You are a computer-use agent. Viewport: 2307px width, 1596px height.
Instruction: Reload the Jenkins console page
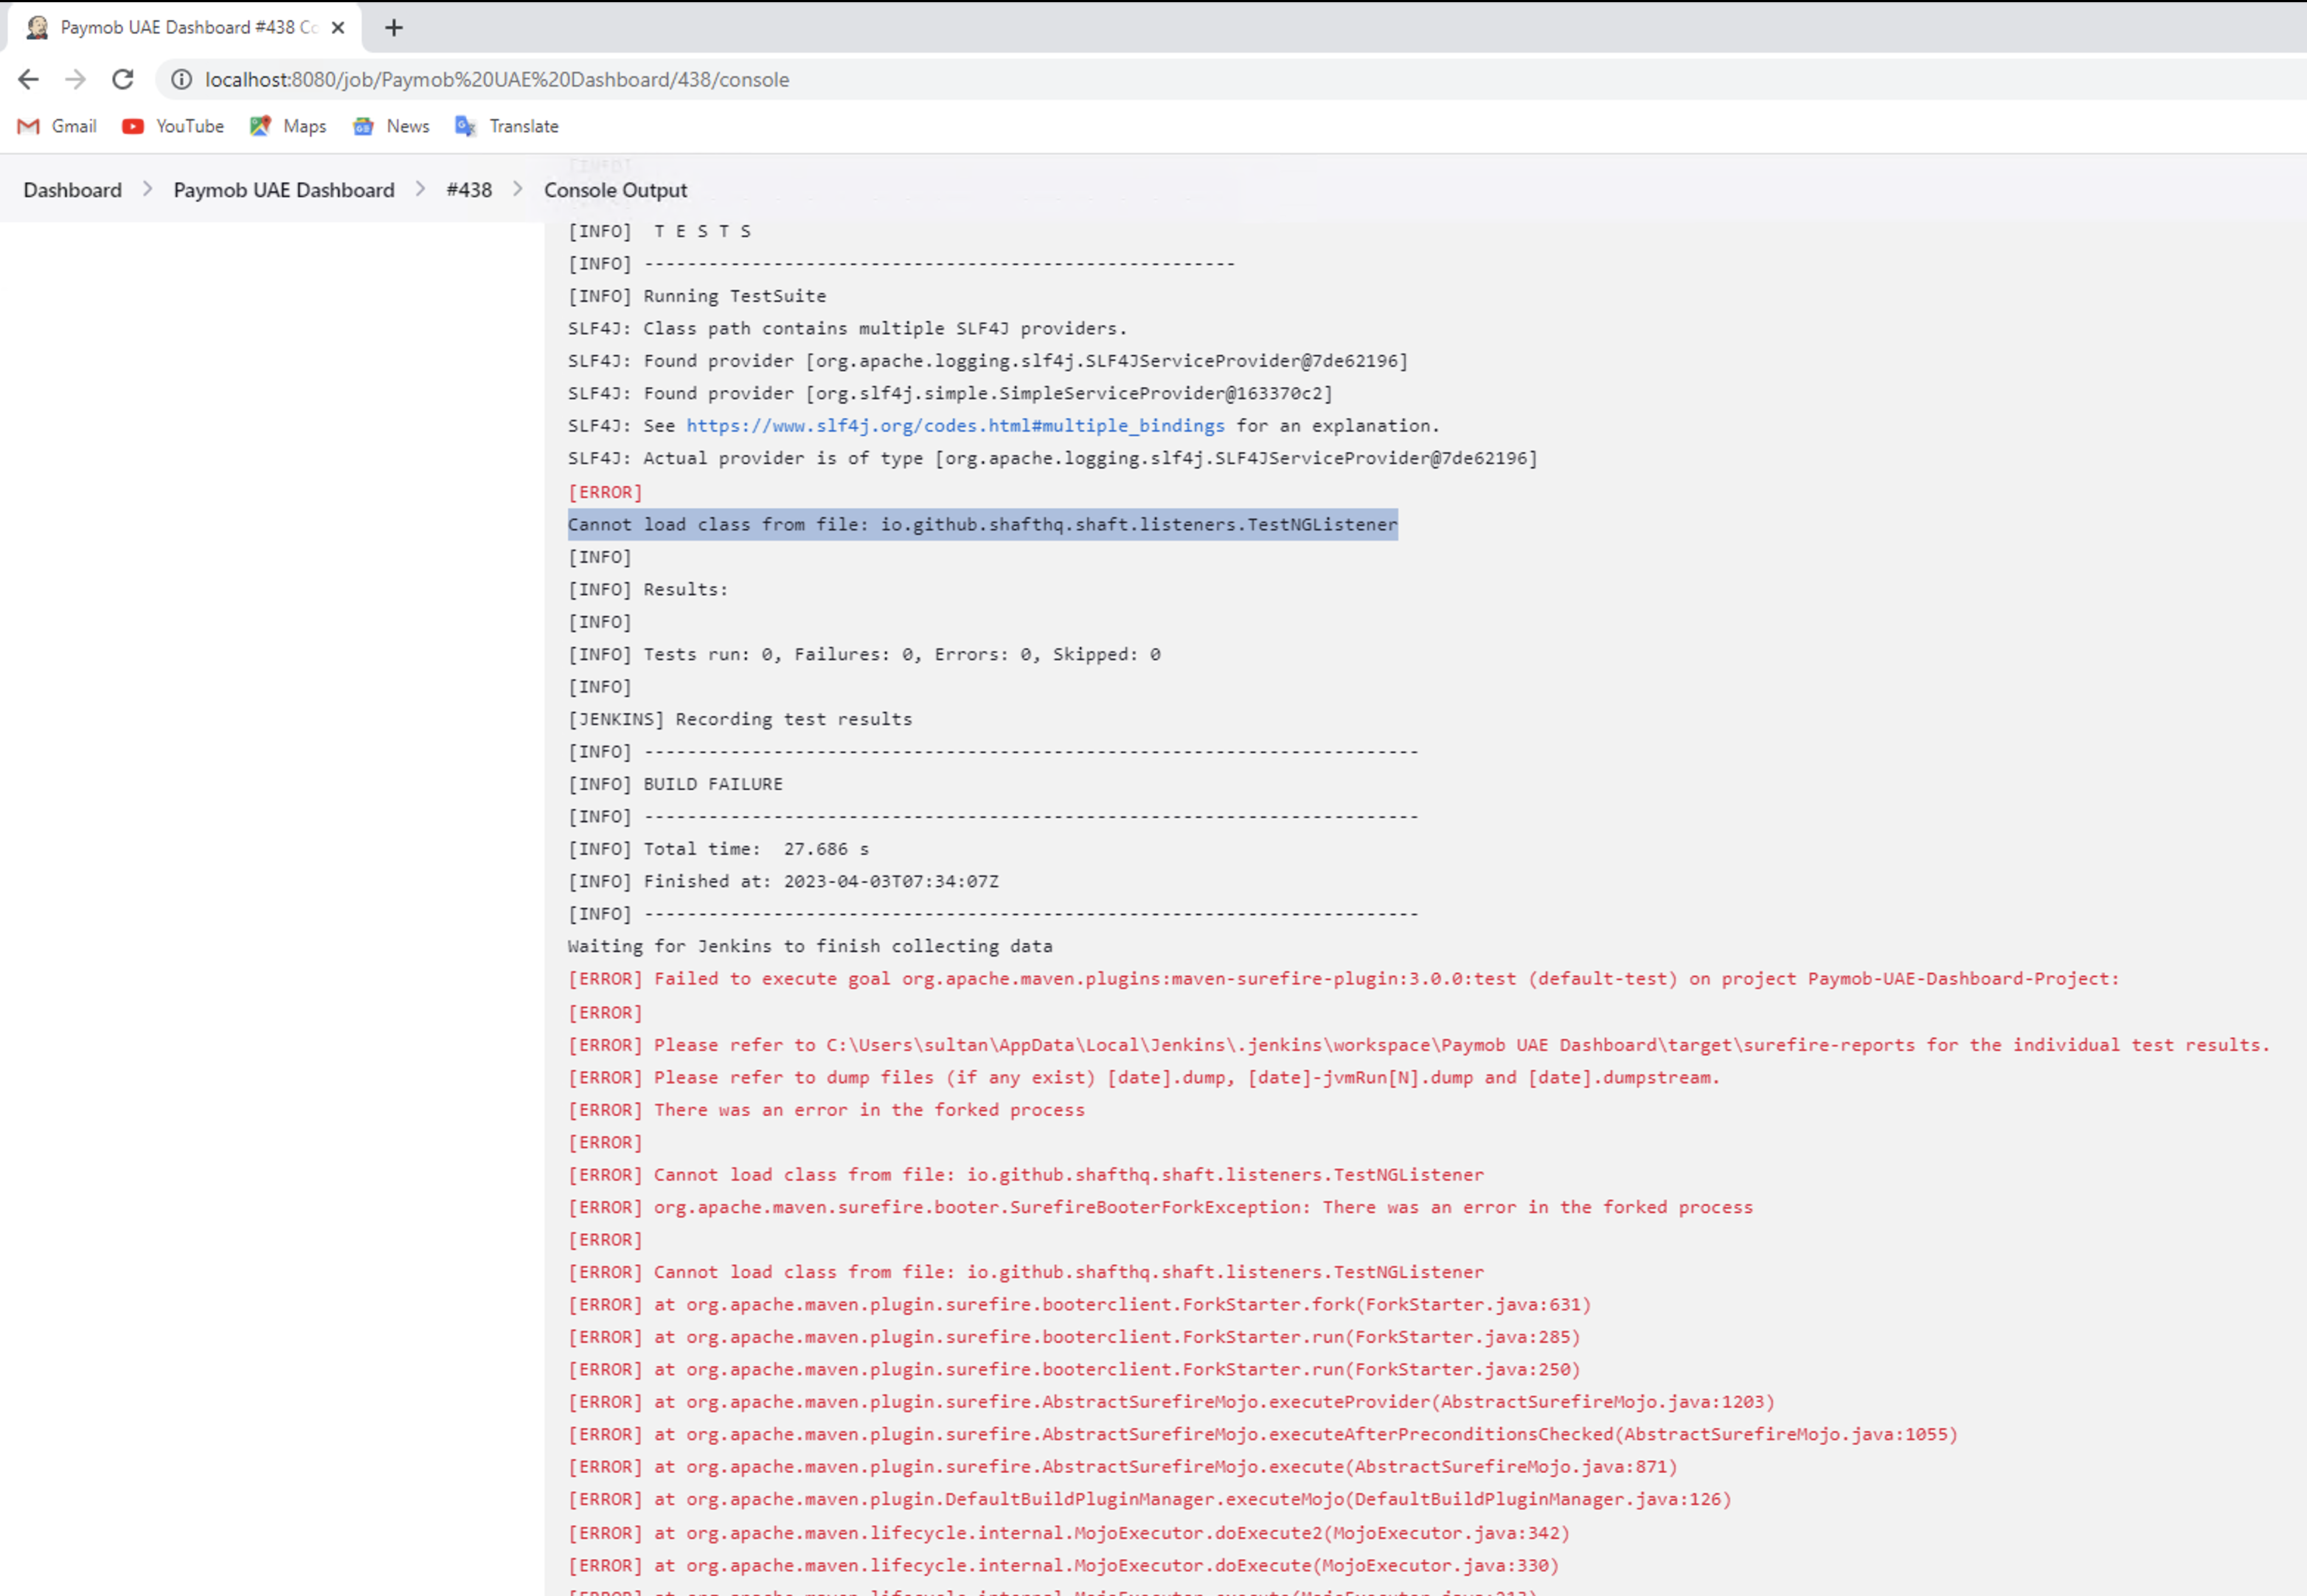click(x=122, y=79)
